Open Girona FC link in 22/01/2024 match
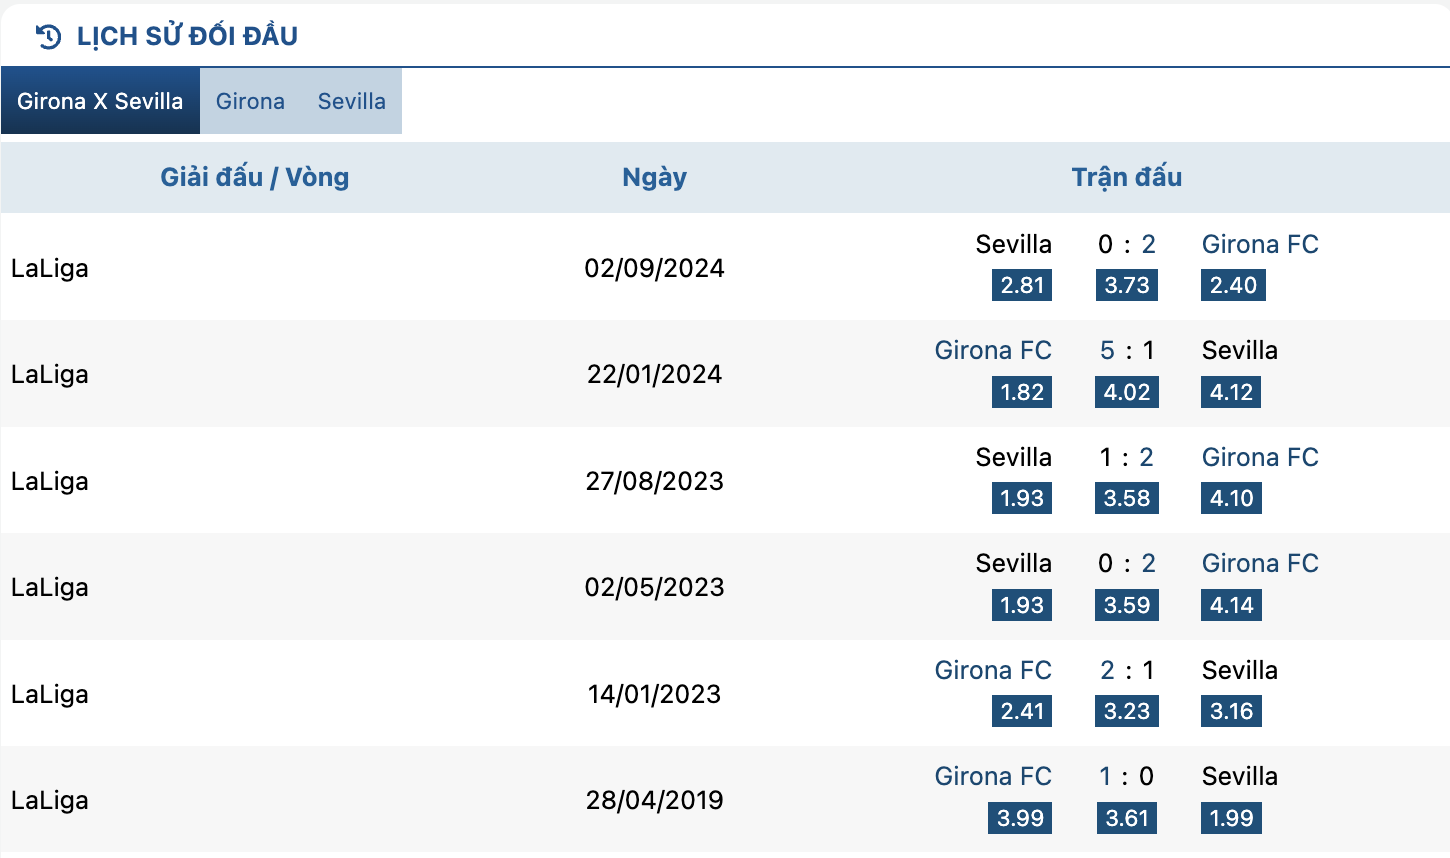The width and height of the screenshot is (1450, 858). tap(993, 350)
